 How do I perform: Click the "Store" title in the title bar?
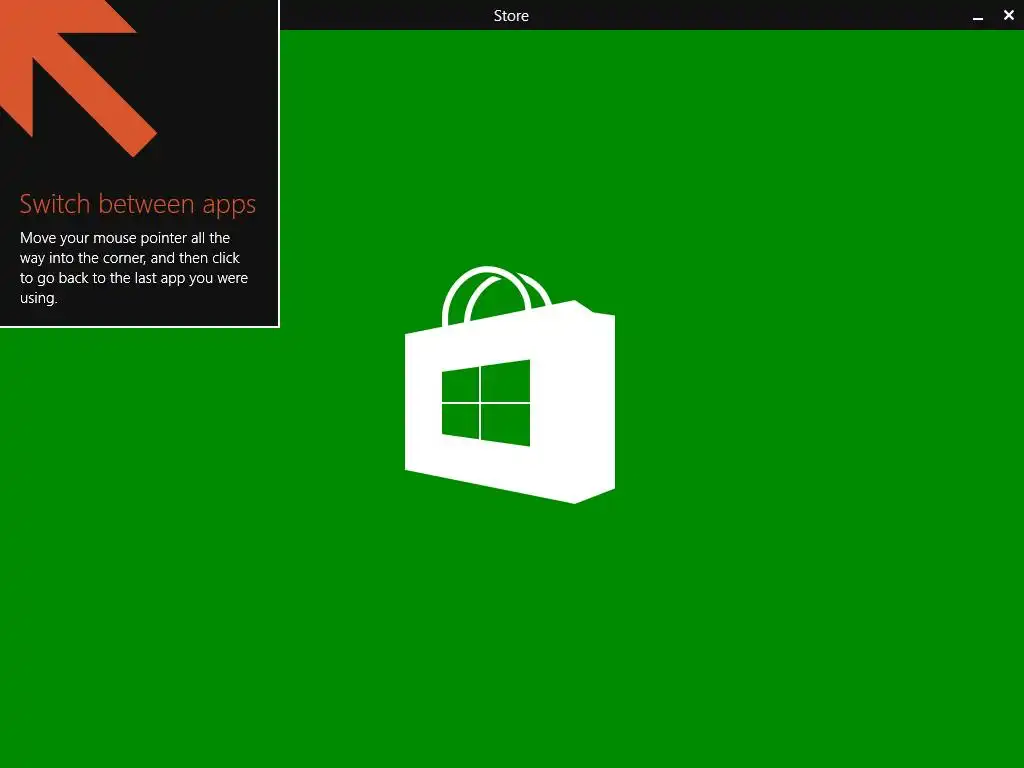(511, 16)
